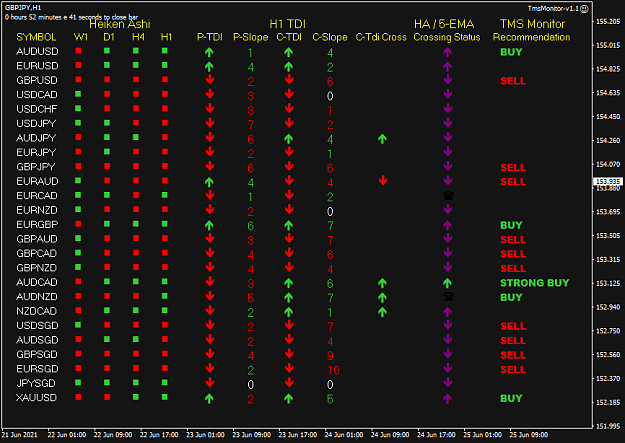The width and height of the screenshot is (625, 443).
Task: Click the USDJPY P-Slope value 7
Action: (251, 125)
